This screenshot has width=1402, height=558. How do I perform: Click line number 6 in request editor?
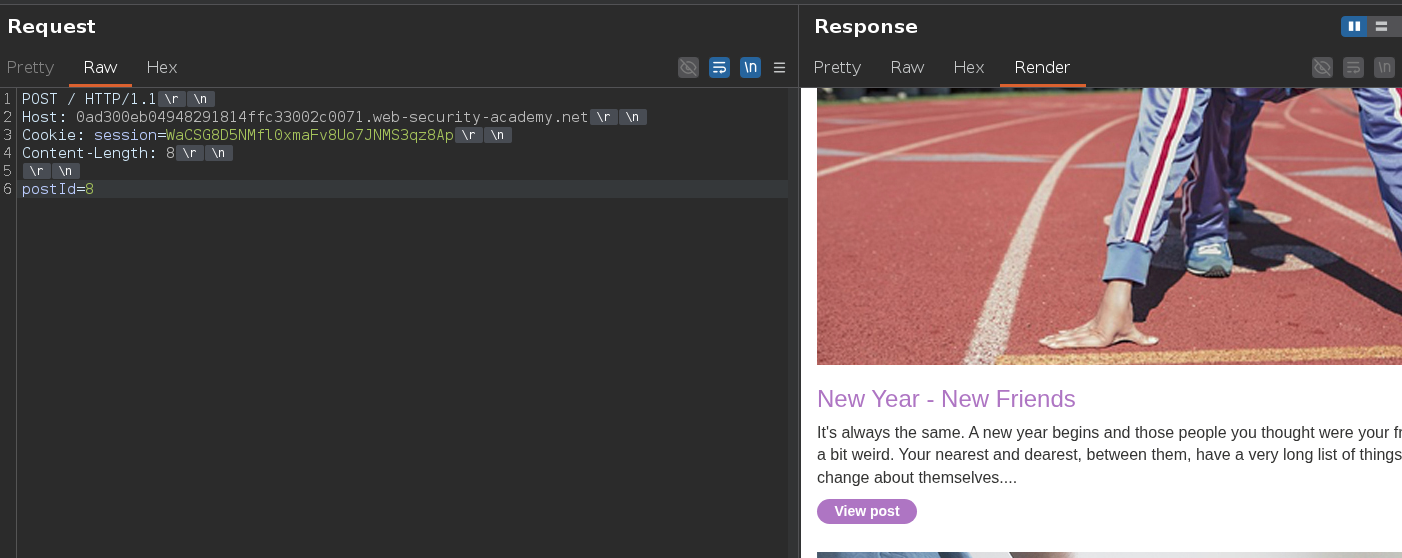point(7,189)
